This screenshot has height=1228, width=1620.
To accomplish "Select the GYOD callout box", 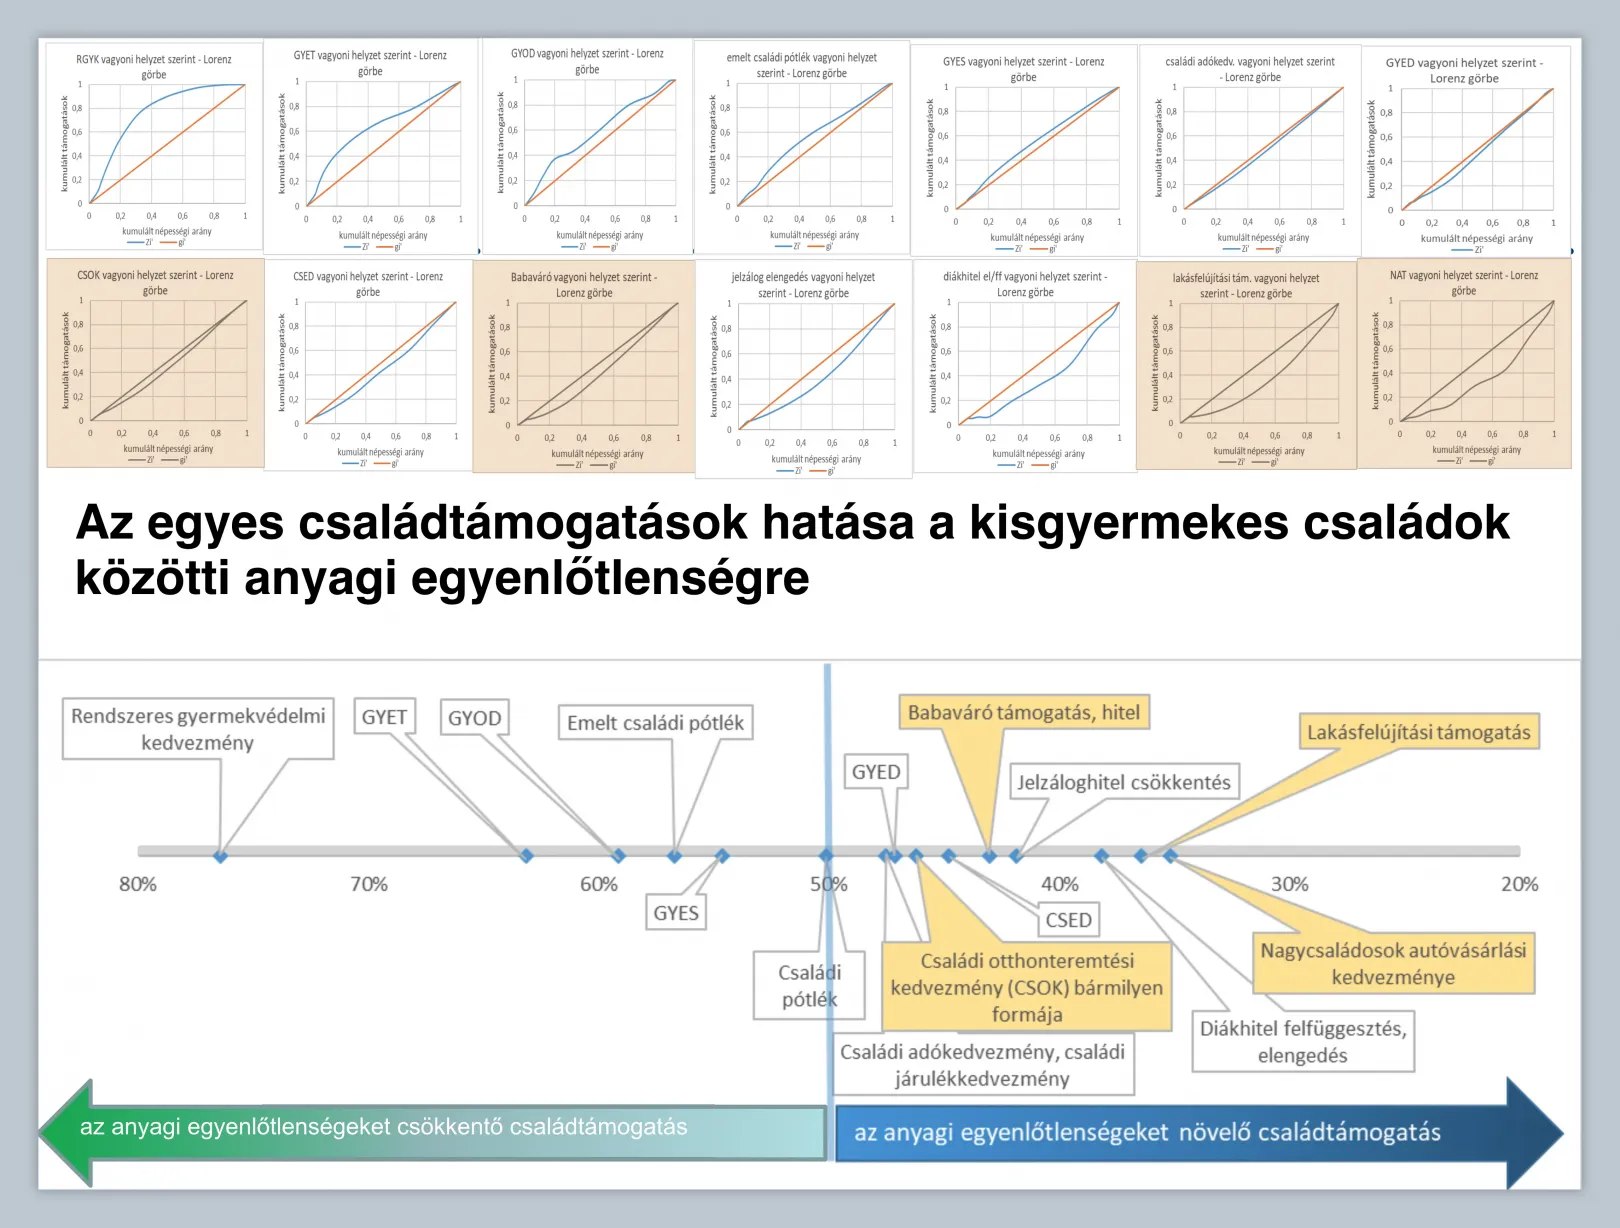I will click(474, 718).
